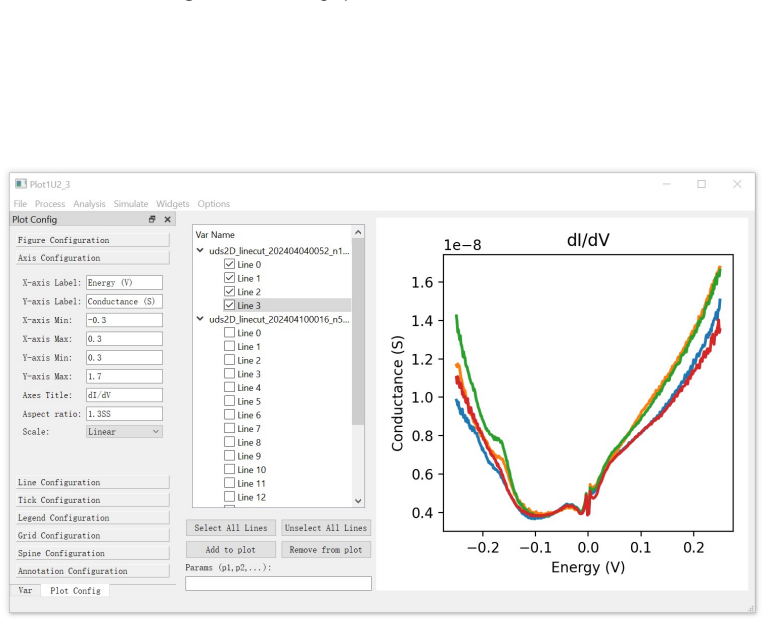This screenshot has width=765, height=622.
Task: Click the Axes Title input field
Action: 124,395
